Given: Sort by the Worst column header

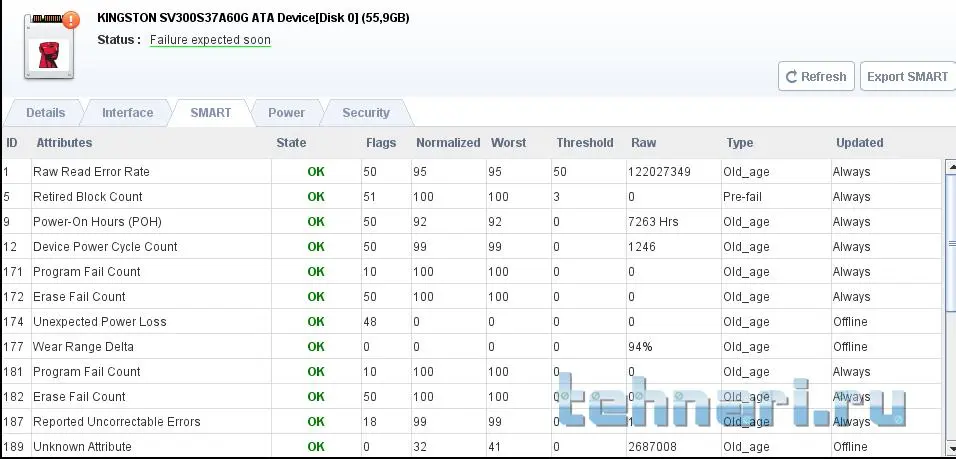Looking at the screenshot, I should [508, 143].
